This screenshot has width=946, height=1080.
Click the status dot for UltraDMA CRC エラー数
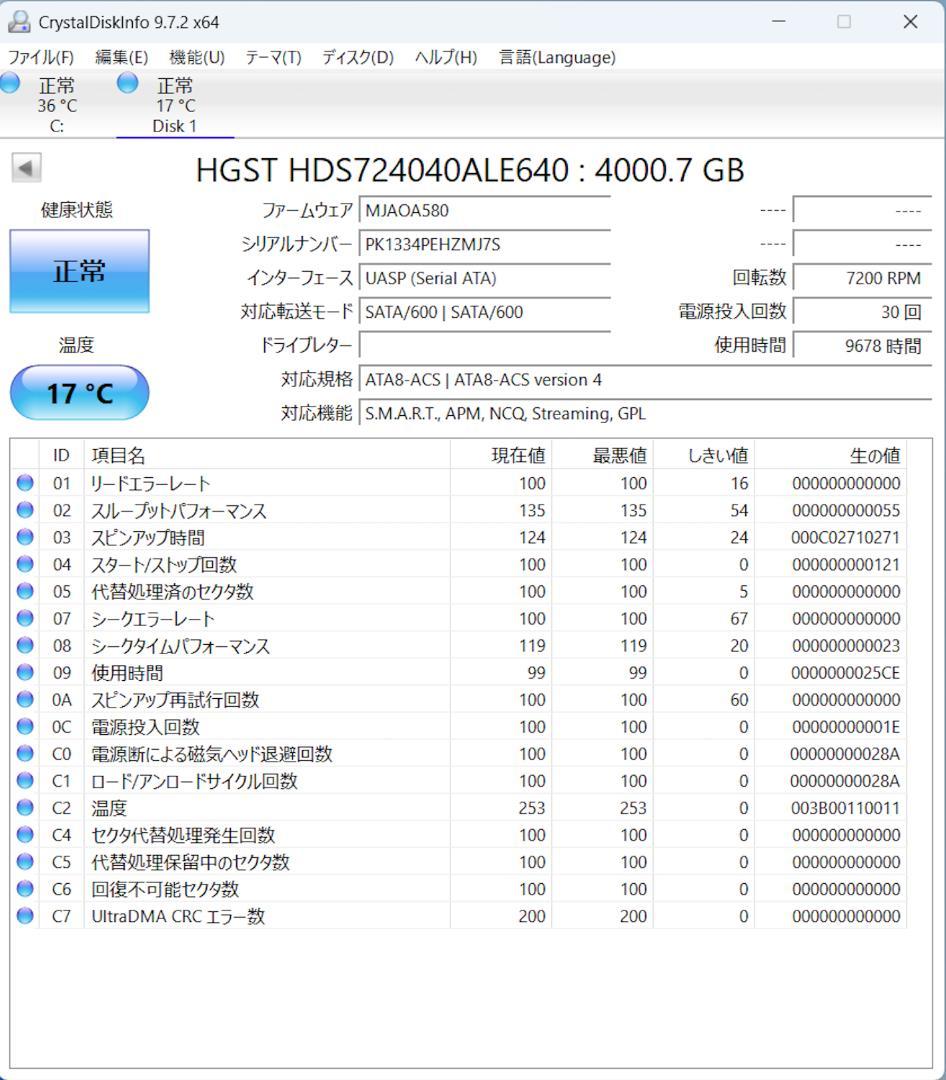pos(24,916)
